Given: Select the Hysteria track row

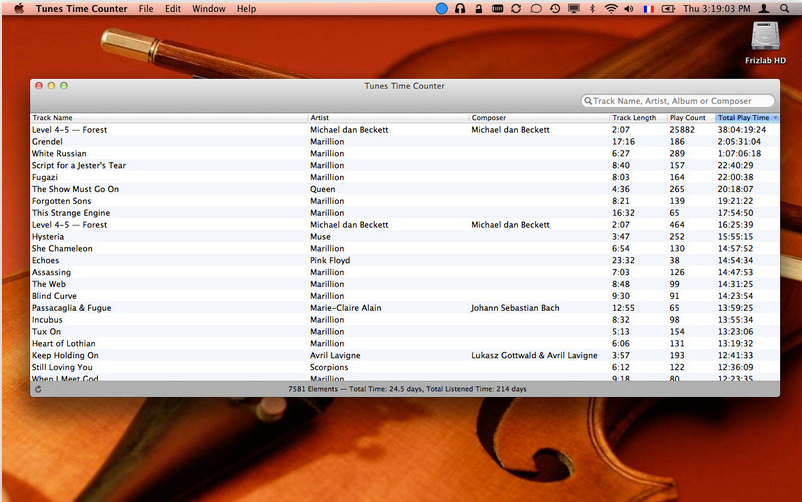Looking at the screenshot, I should coord(405,237).
